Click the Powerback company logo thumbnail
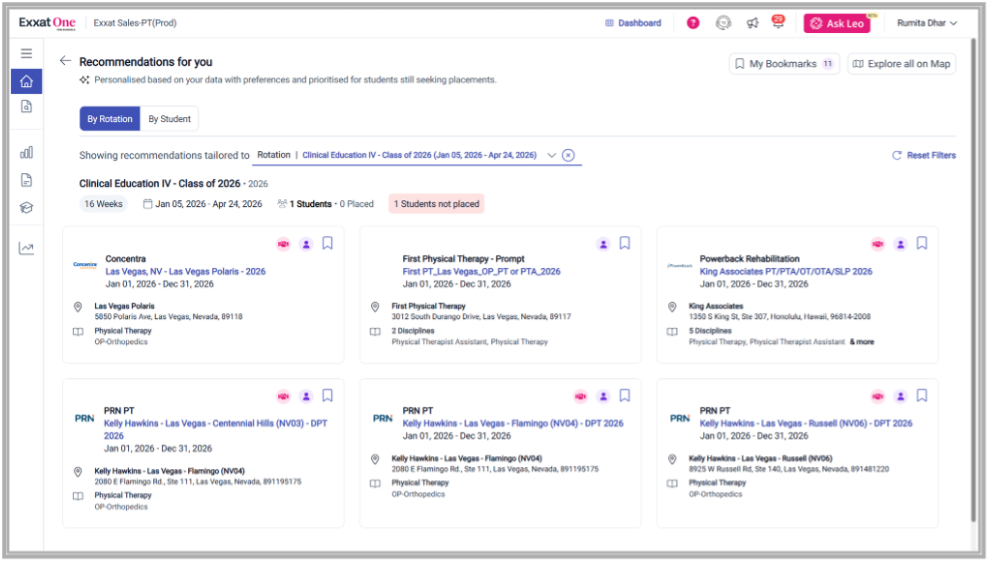 (680, 266)
